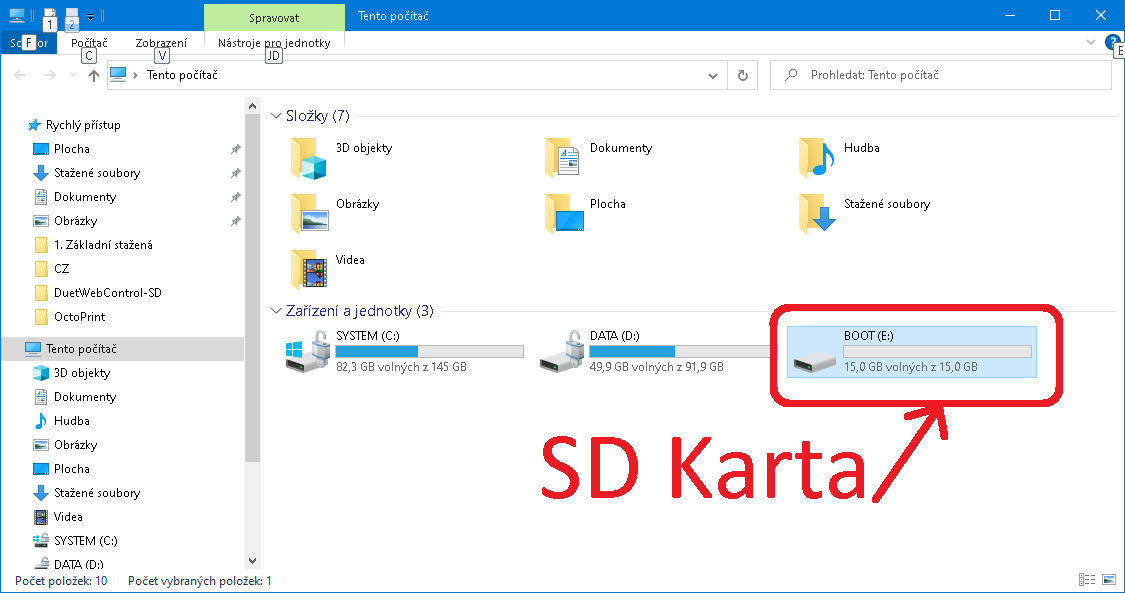Expand the ribbon with the chevron
This screenshot has width=1125, height=593.
[x=1091, y=42]
